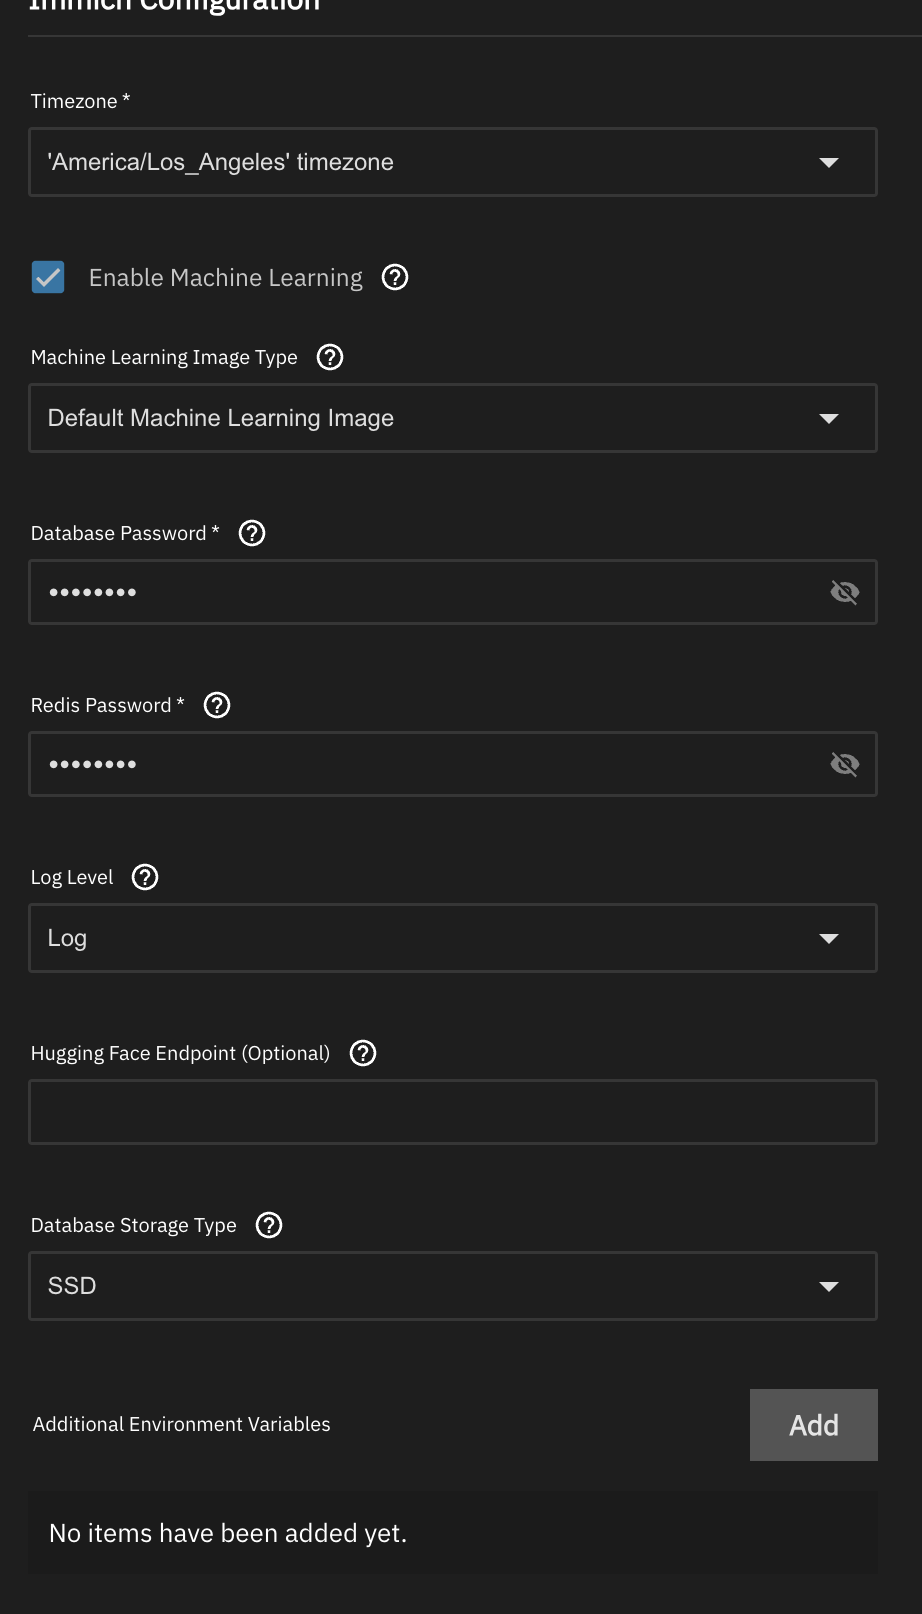
Task: Expand the Database Storage Type dropdown
Action: point(452,1286)
